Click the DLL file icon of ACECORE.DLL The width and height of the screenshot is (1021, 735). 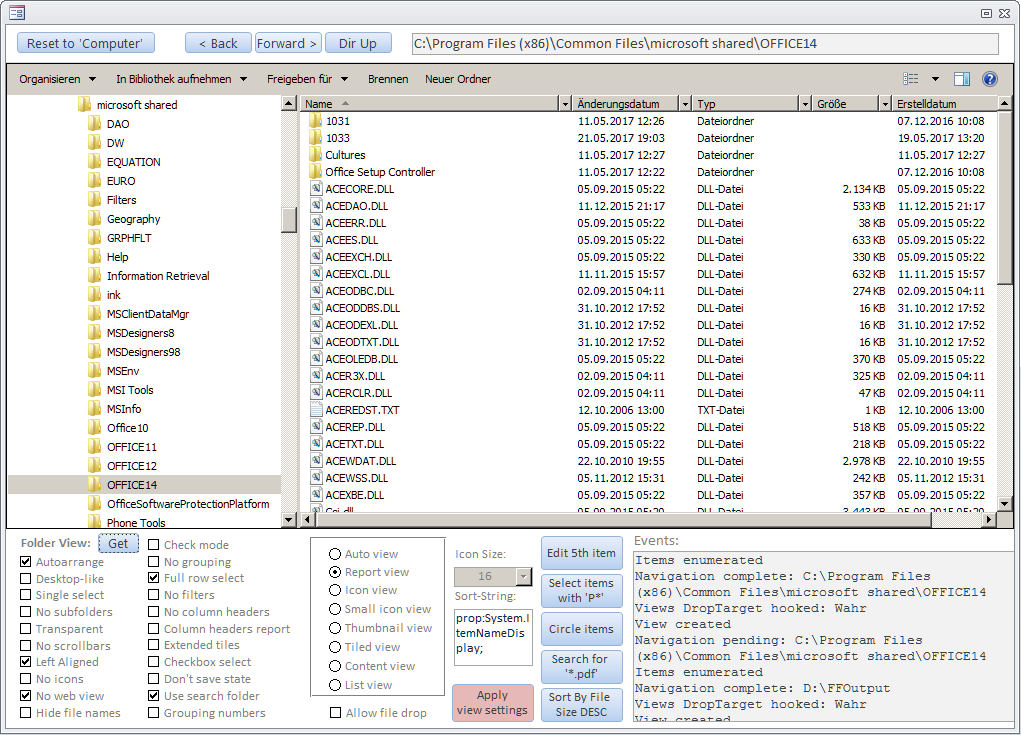(x=316, y=189)
